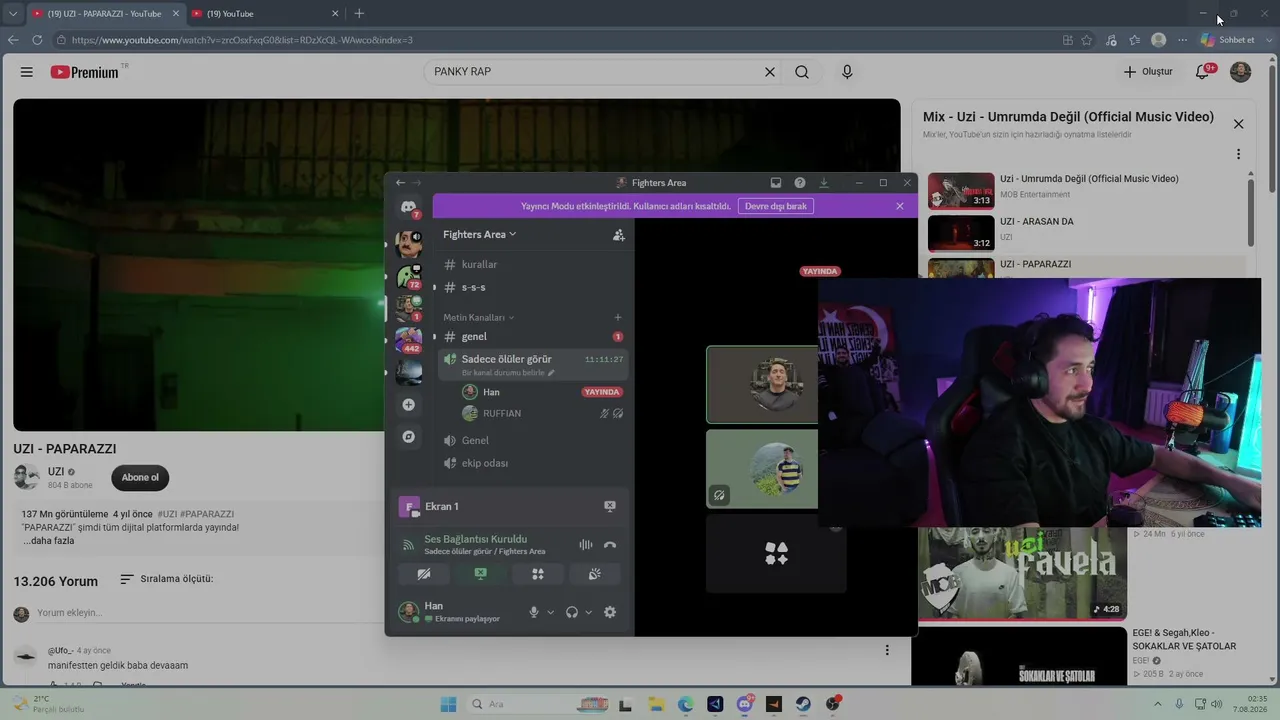Start YouTube voice search with microphone
1280x720 pixels.
point(847,72)
